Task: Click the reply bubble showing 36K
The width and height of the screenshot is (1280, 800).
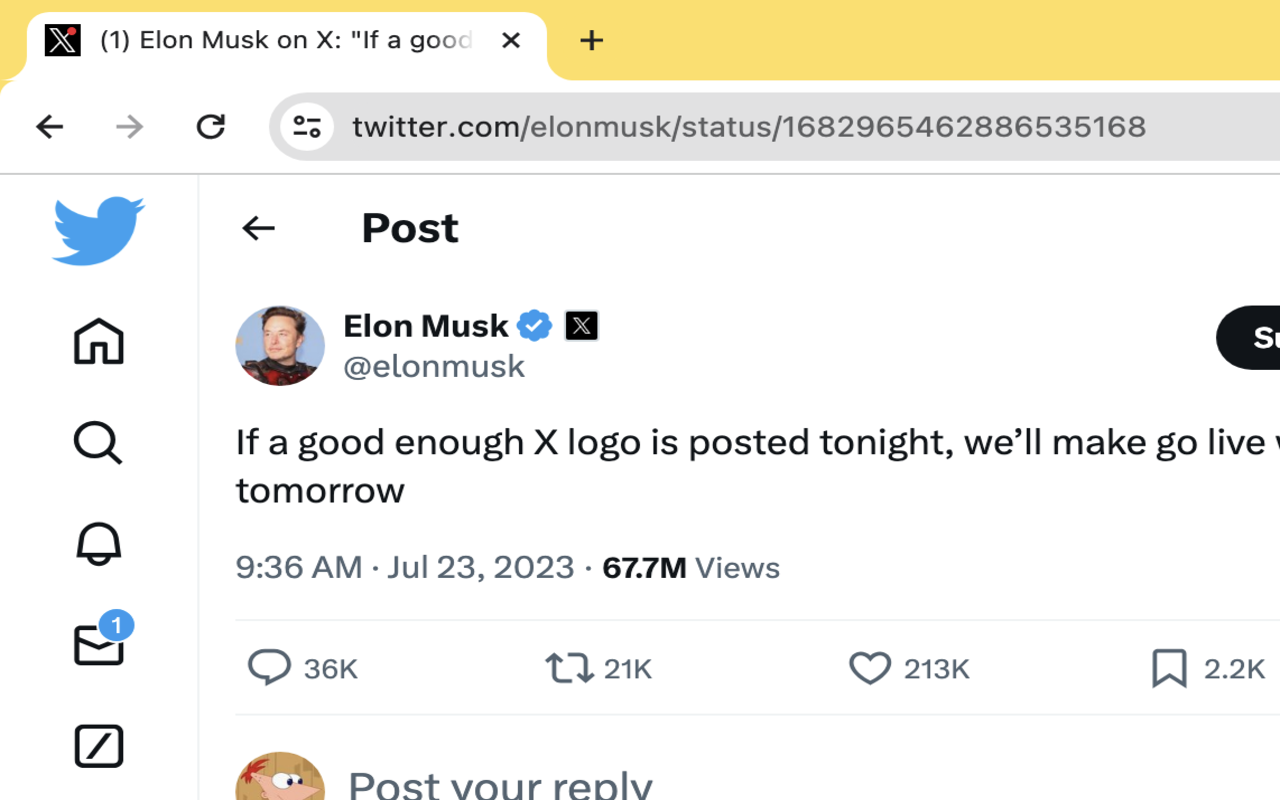Action: click(x=269, y=667)
